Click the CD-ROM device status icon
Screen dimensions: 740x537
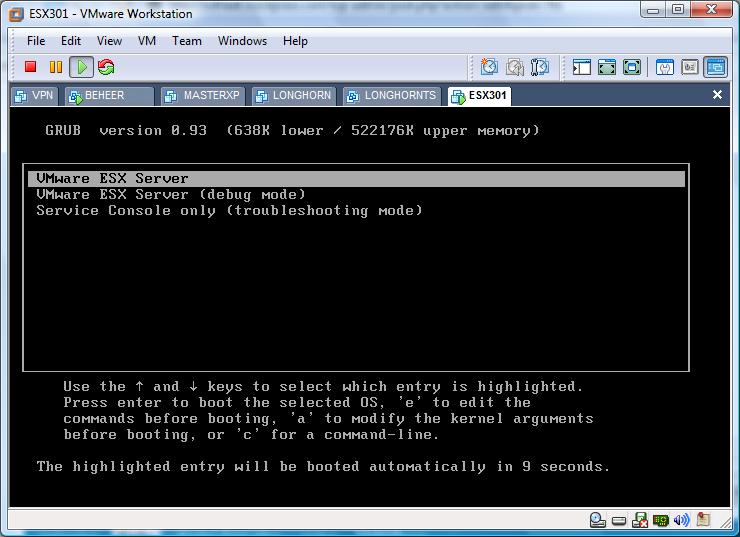(x=597, y=521)
